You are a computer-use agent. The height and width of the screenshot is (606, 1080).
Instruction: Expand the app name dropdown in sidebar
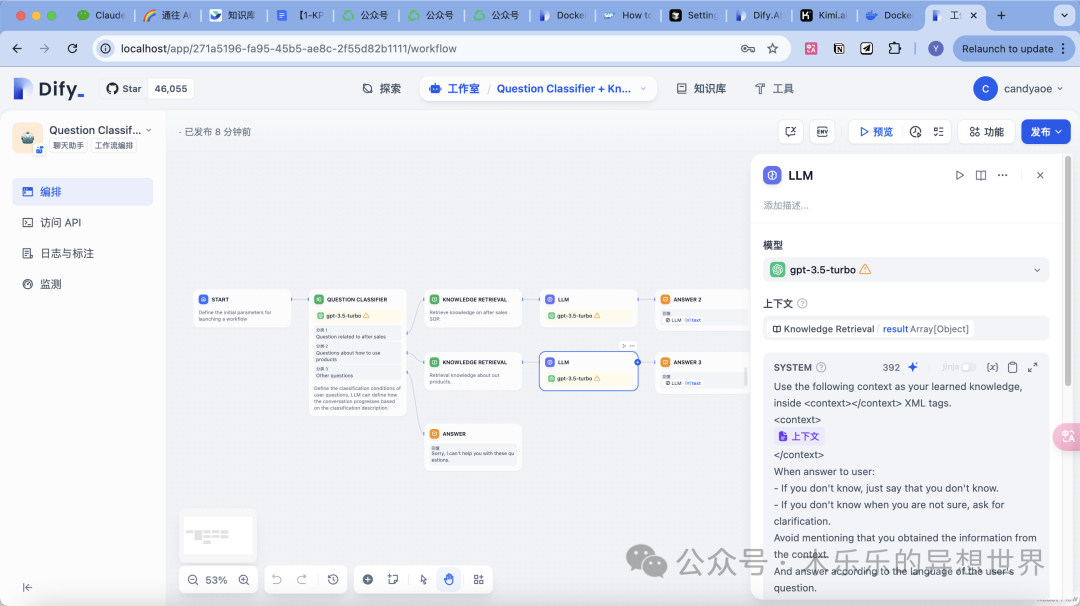(x=149, y=130)
